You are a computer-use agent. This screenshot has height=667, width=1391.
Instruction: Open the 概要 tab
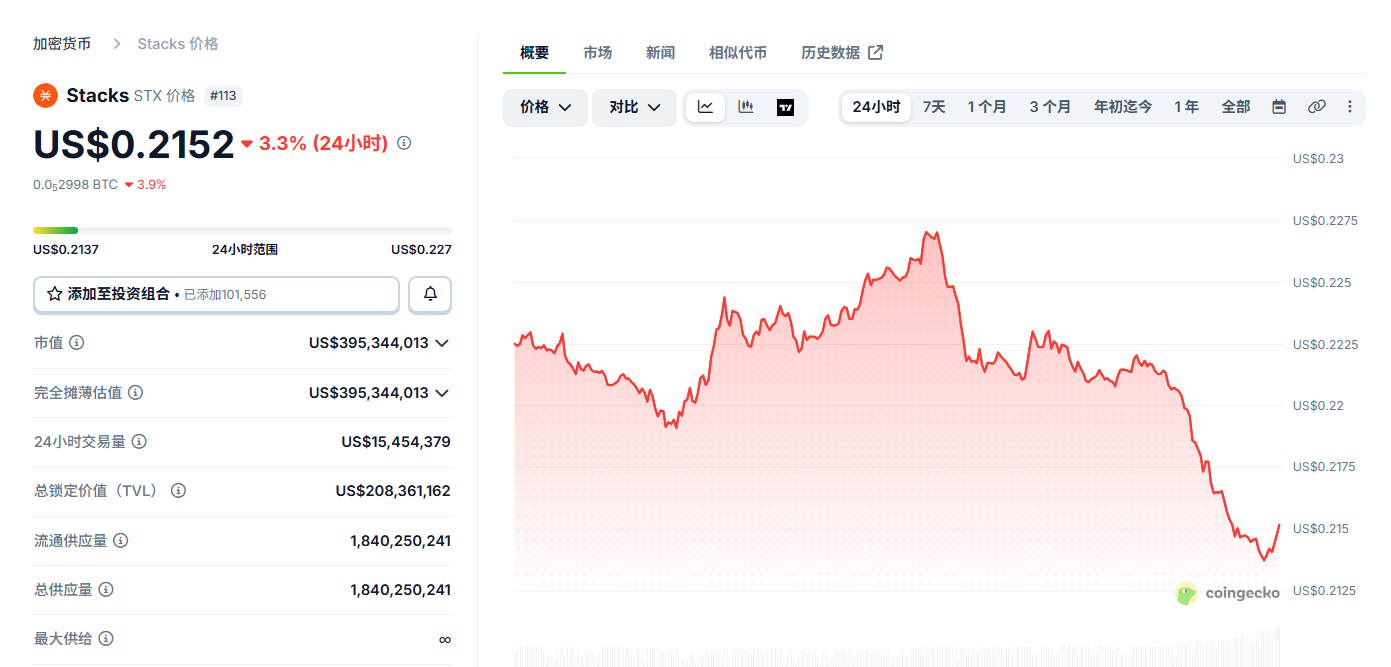click(535, 53)
